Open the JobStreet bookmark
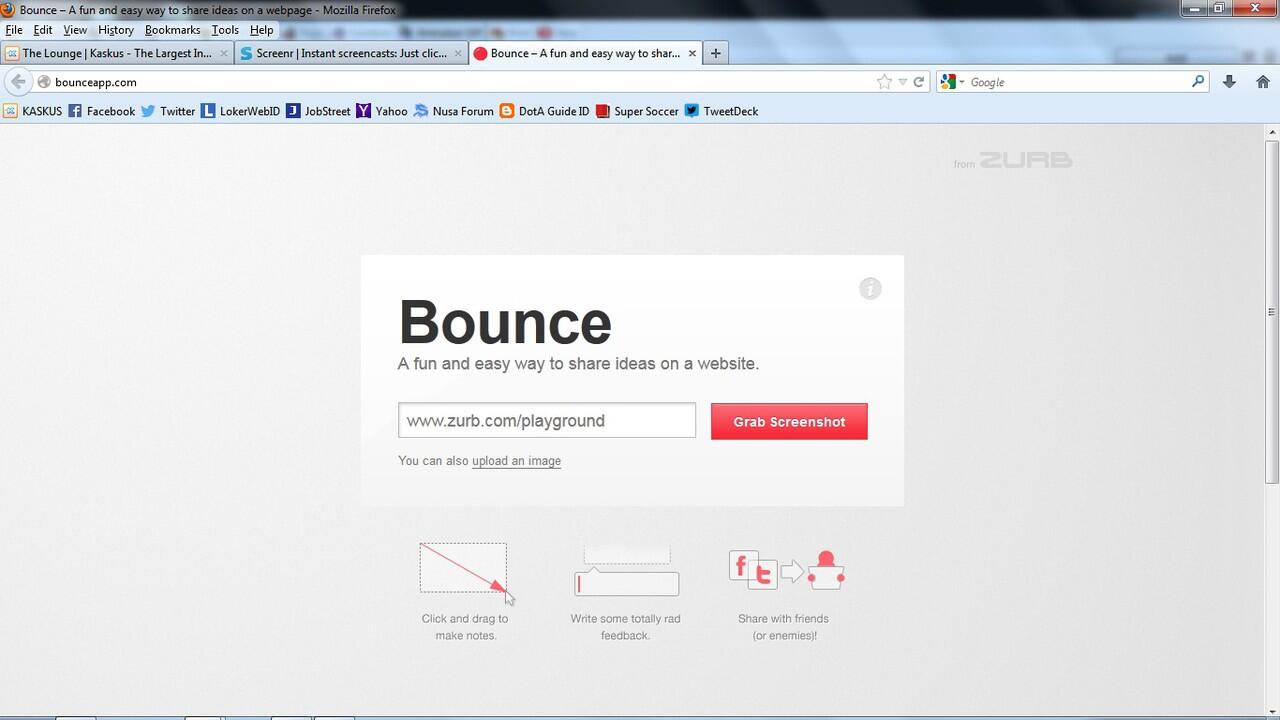Viewport: 1280px width, 720px height. pos(318,111)
